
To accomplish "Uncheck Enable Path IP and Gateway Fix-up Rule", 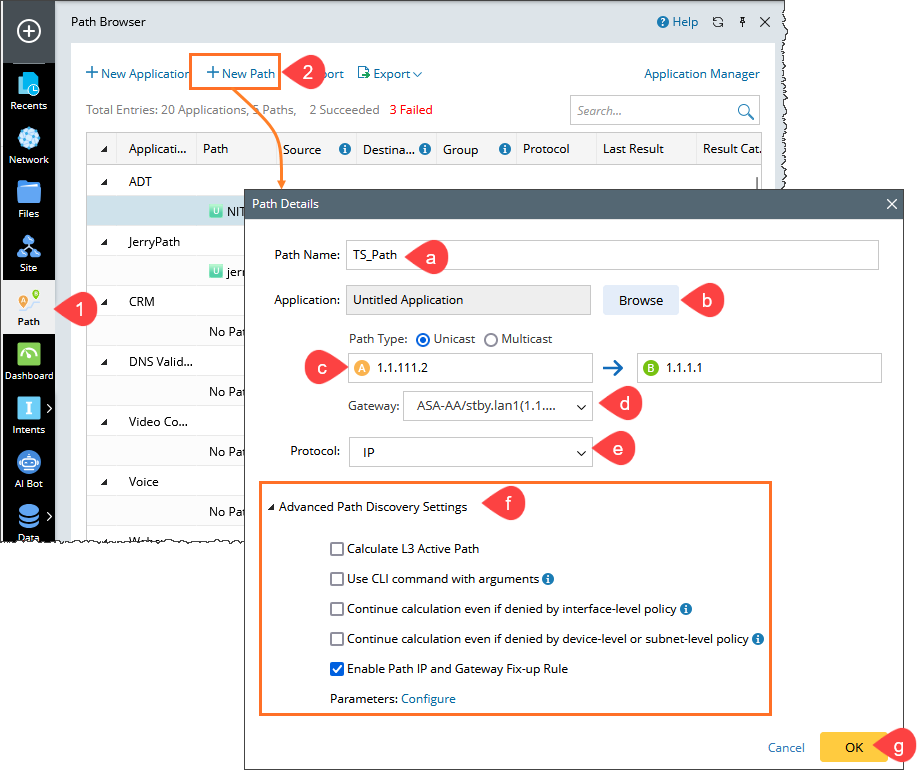I will click(337, 669).
